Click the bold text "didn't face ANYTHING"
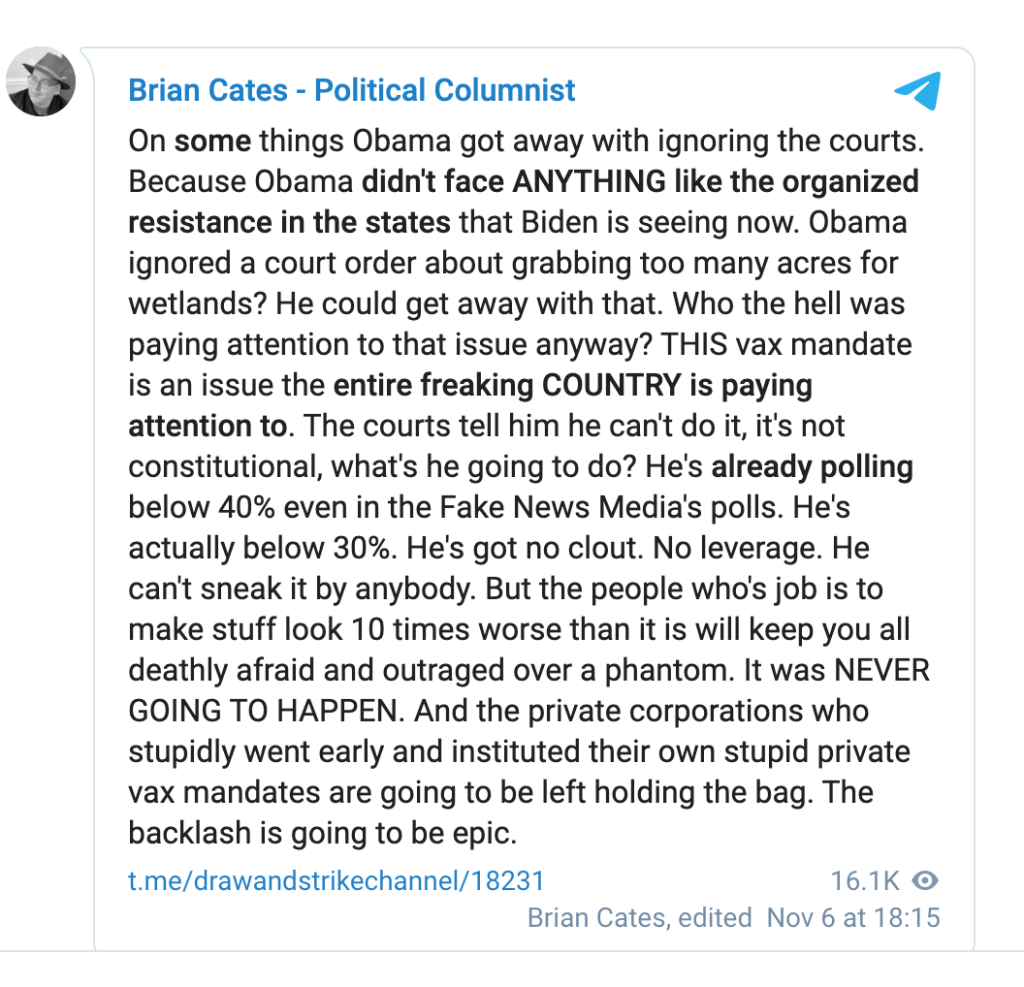This screenshot has height=987, width=1024. tap(514, 182)
